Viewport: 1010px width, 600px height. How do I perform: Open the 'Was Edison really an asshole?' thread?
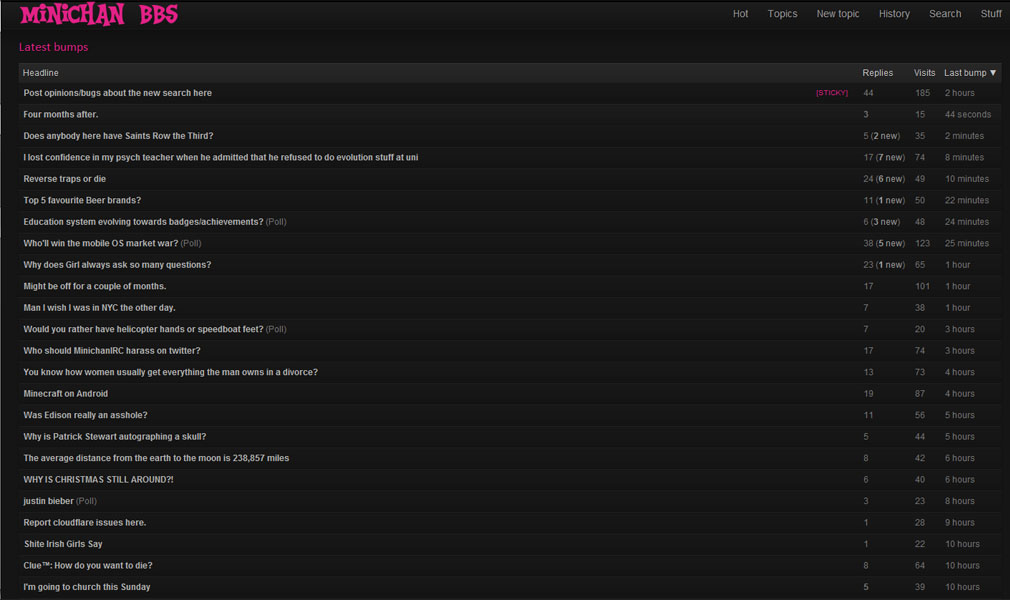[x=85, y=416]
